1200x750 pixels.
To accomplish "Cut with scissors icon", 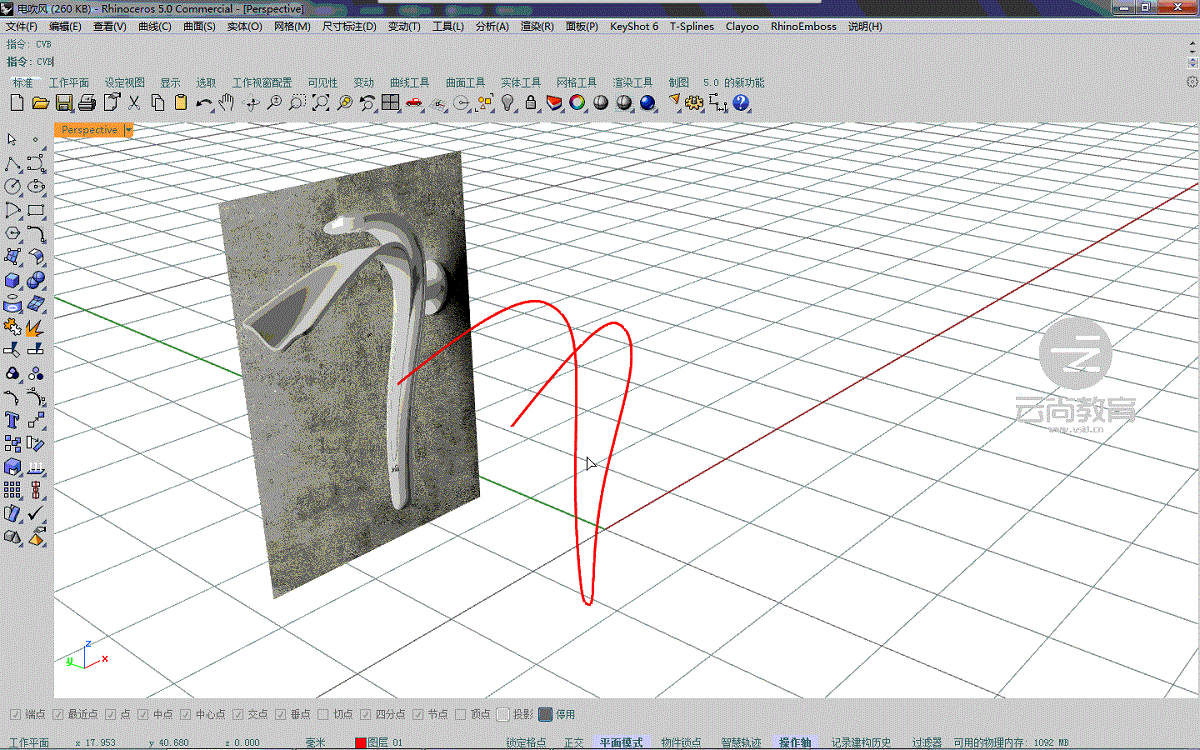I will point(134,102).
